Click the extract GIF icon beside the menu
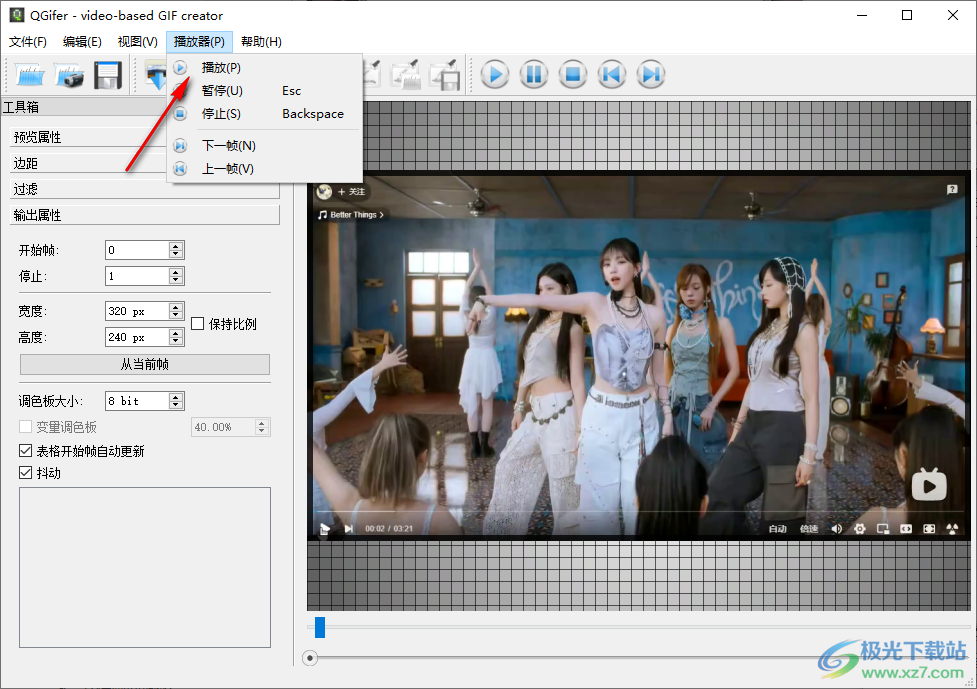The image size is (977, 689). pos(155,75)
